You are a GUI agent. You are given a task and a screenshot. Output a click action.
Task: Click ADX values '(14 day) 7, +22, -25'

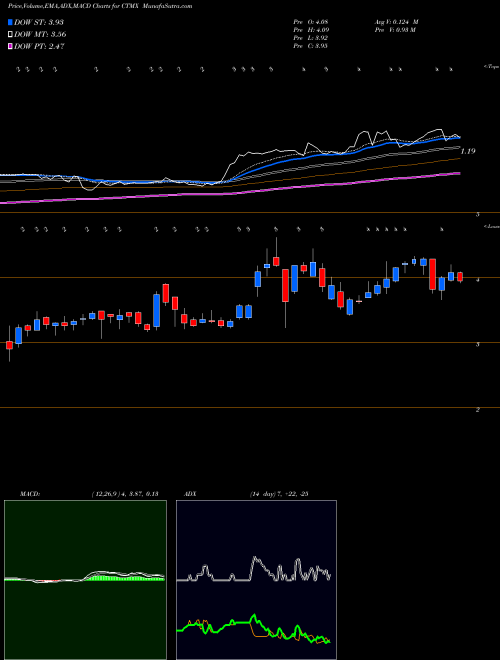(x=279, y=494)
